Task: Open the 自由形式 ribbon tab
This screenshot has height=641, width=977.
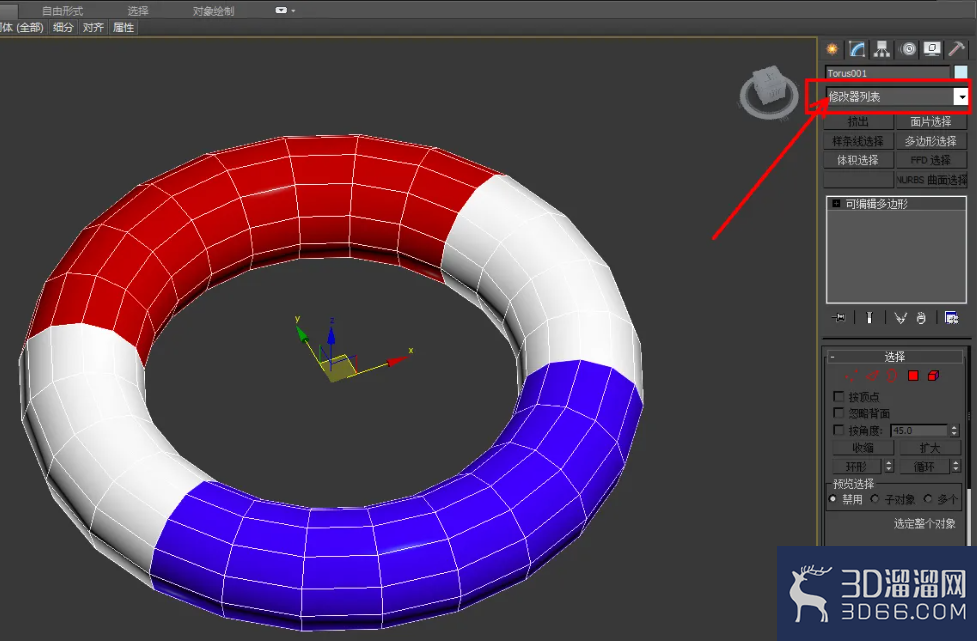Action: [x=62, y=11]
